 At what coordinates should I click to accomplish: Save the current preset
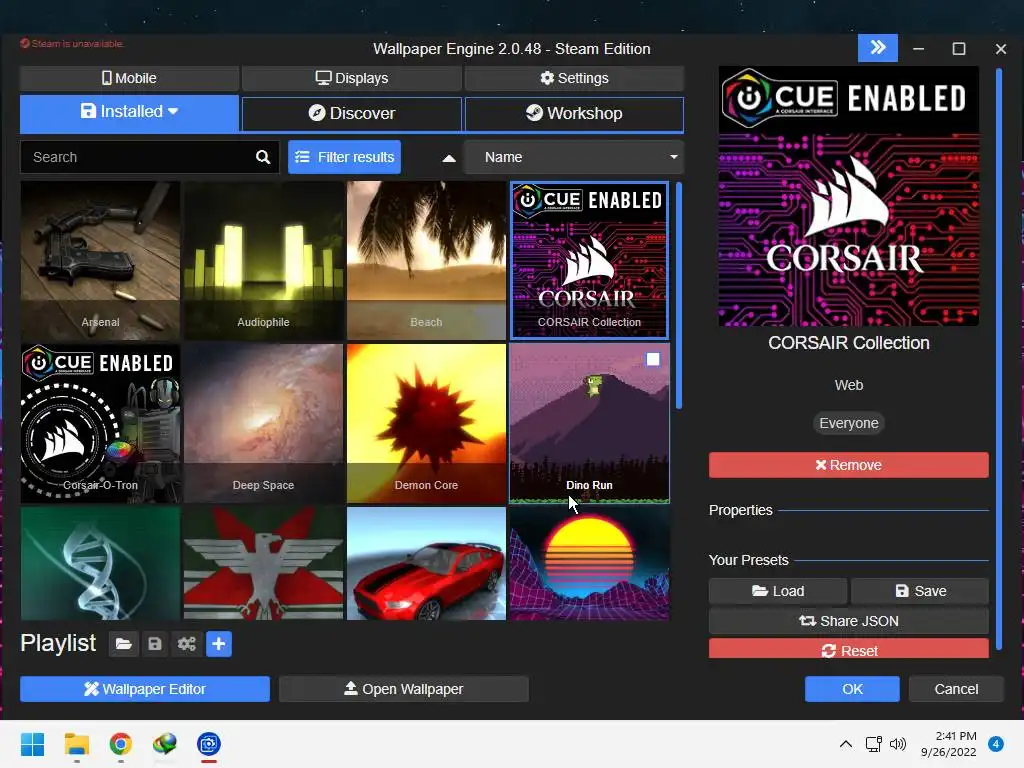[920, 591]
